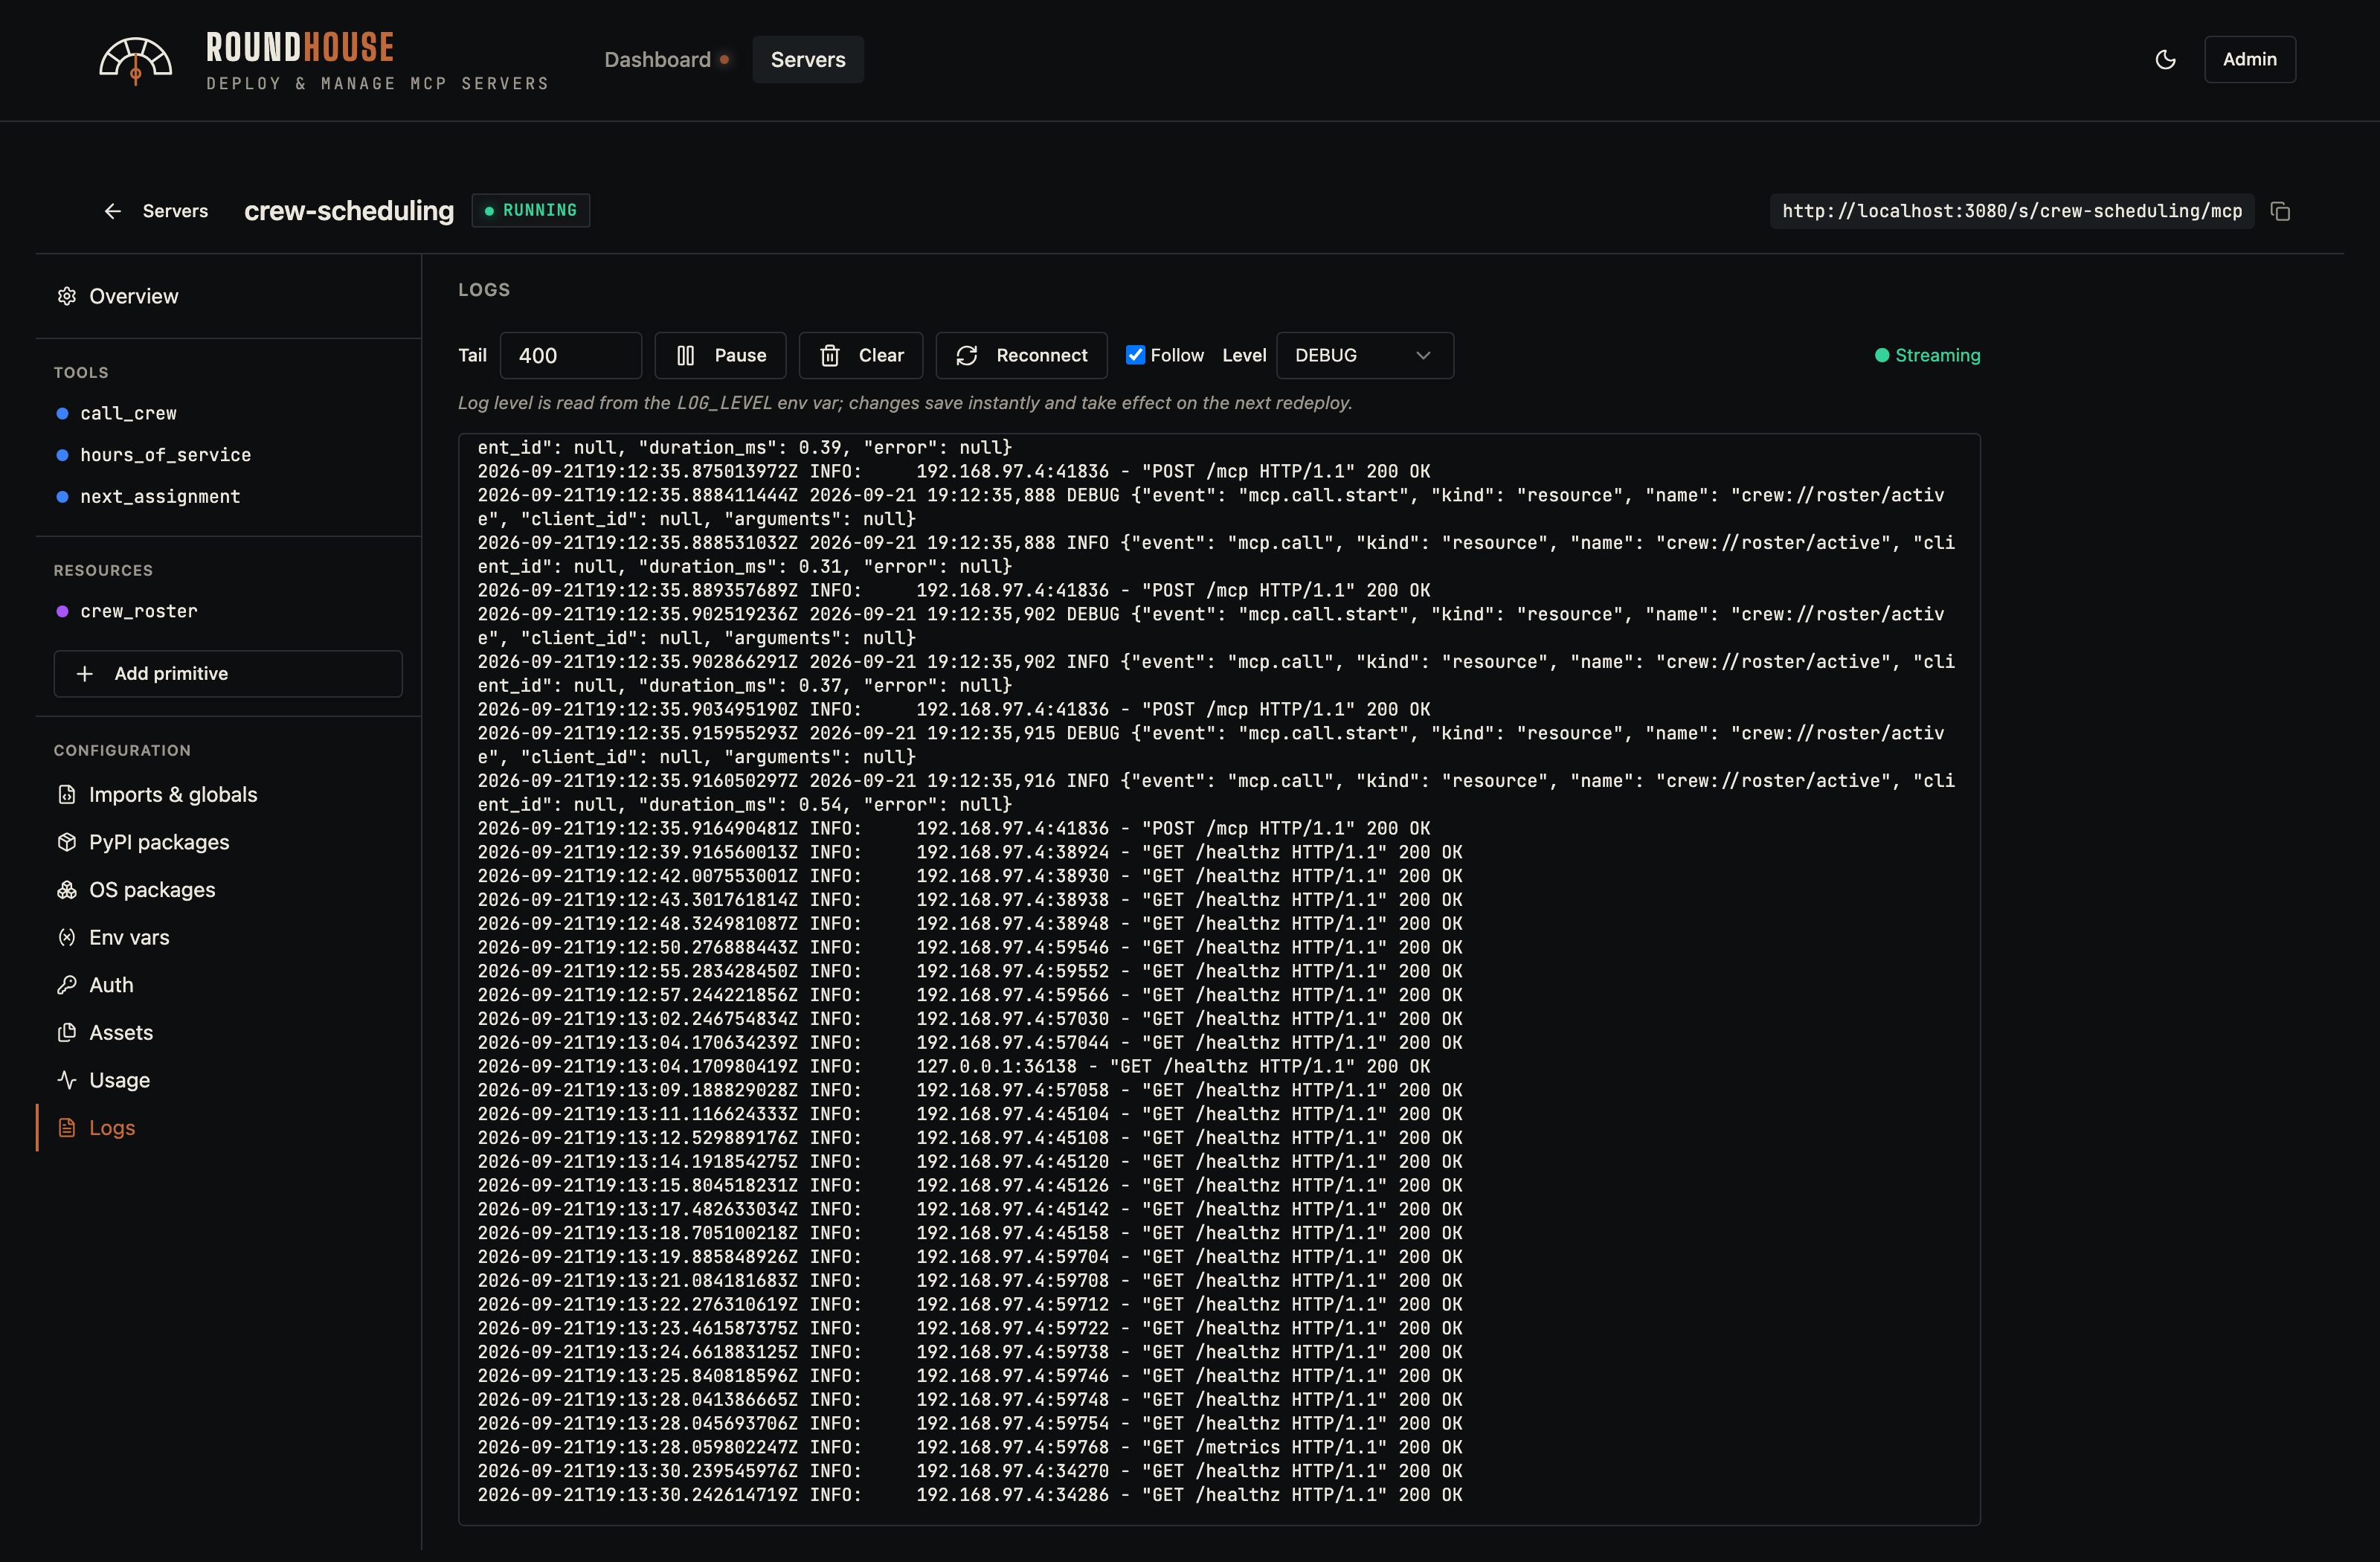Click the Servers breadcrumb link
Viewport: 2380px width, 1562px height.
pyautogui.click(x=175, y=211)
